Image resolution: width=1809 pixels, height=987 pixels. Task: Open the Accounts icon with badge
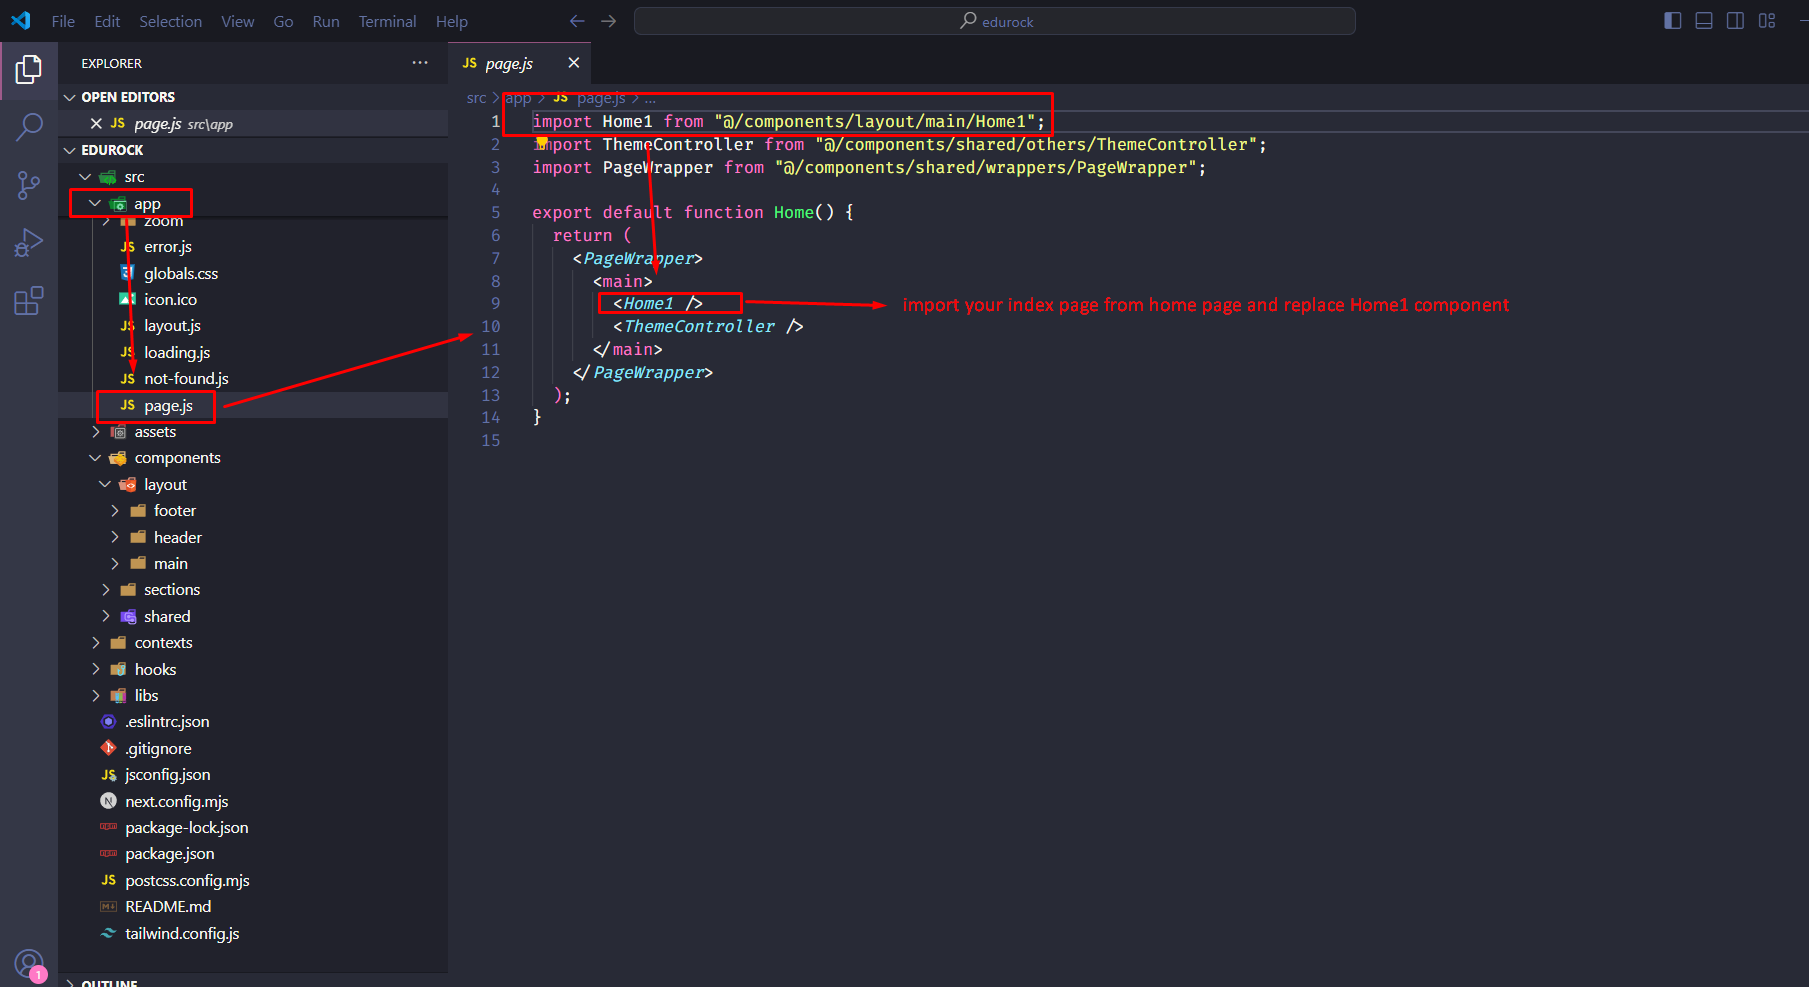click(x=29, y=965)
